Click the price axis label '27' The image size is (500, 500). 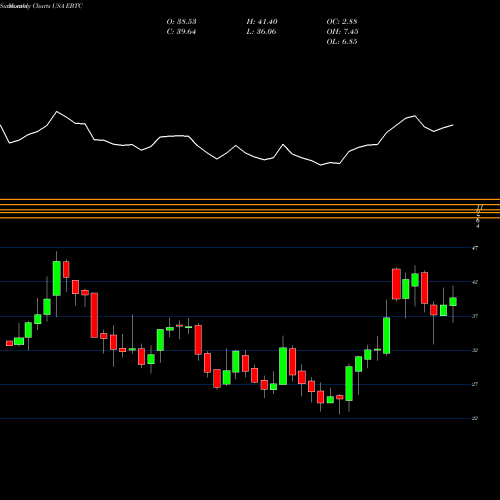click(x=475, y=384)
